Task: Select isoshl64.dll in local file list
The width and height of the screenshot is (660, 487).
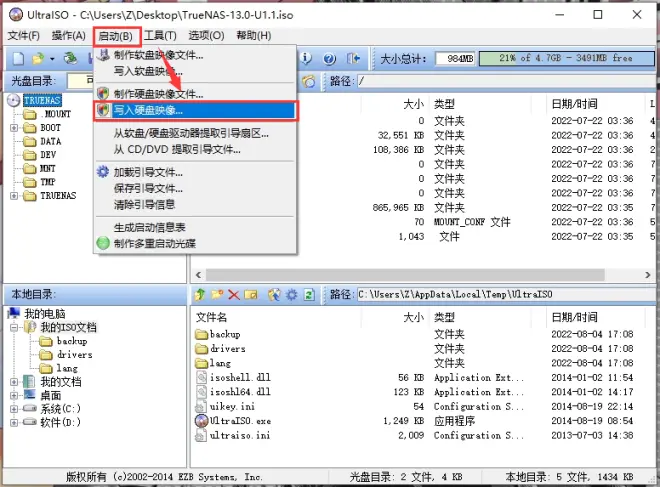Action: pyautogui.click(x=240, y=392)
